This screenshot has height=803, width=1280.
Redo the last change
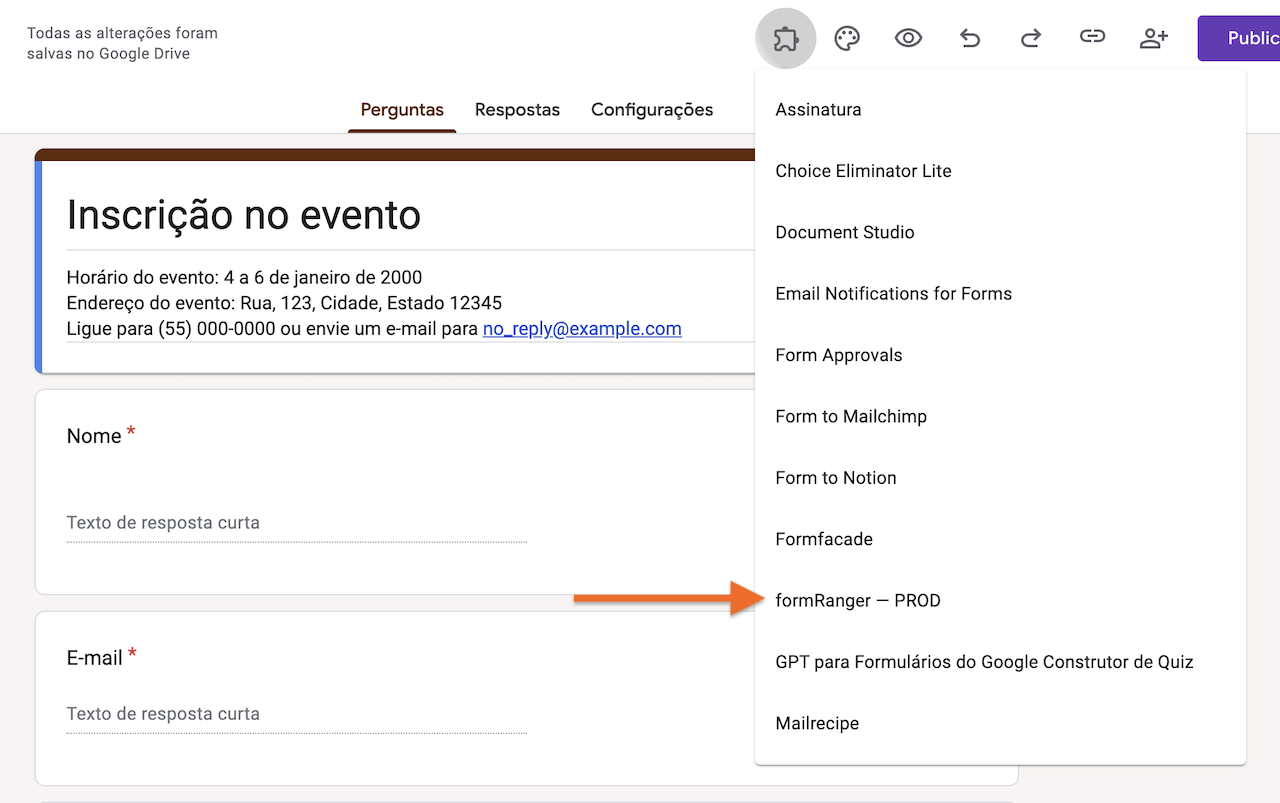pos(1030,37)
